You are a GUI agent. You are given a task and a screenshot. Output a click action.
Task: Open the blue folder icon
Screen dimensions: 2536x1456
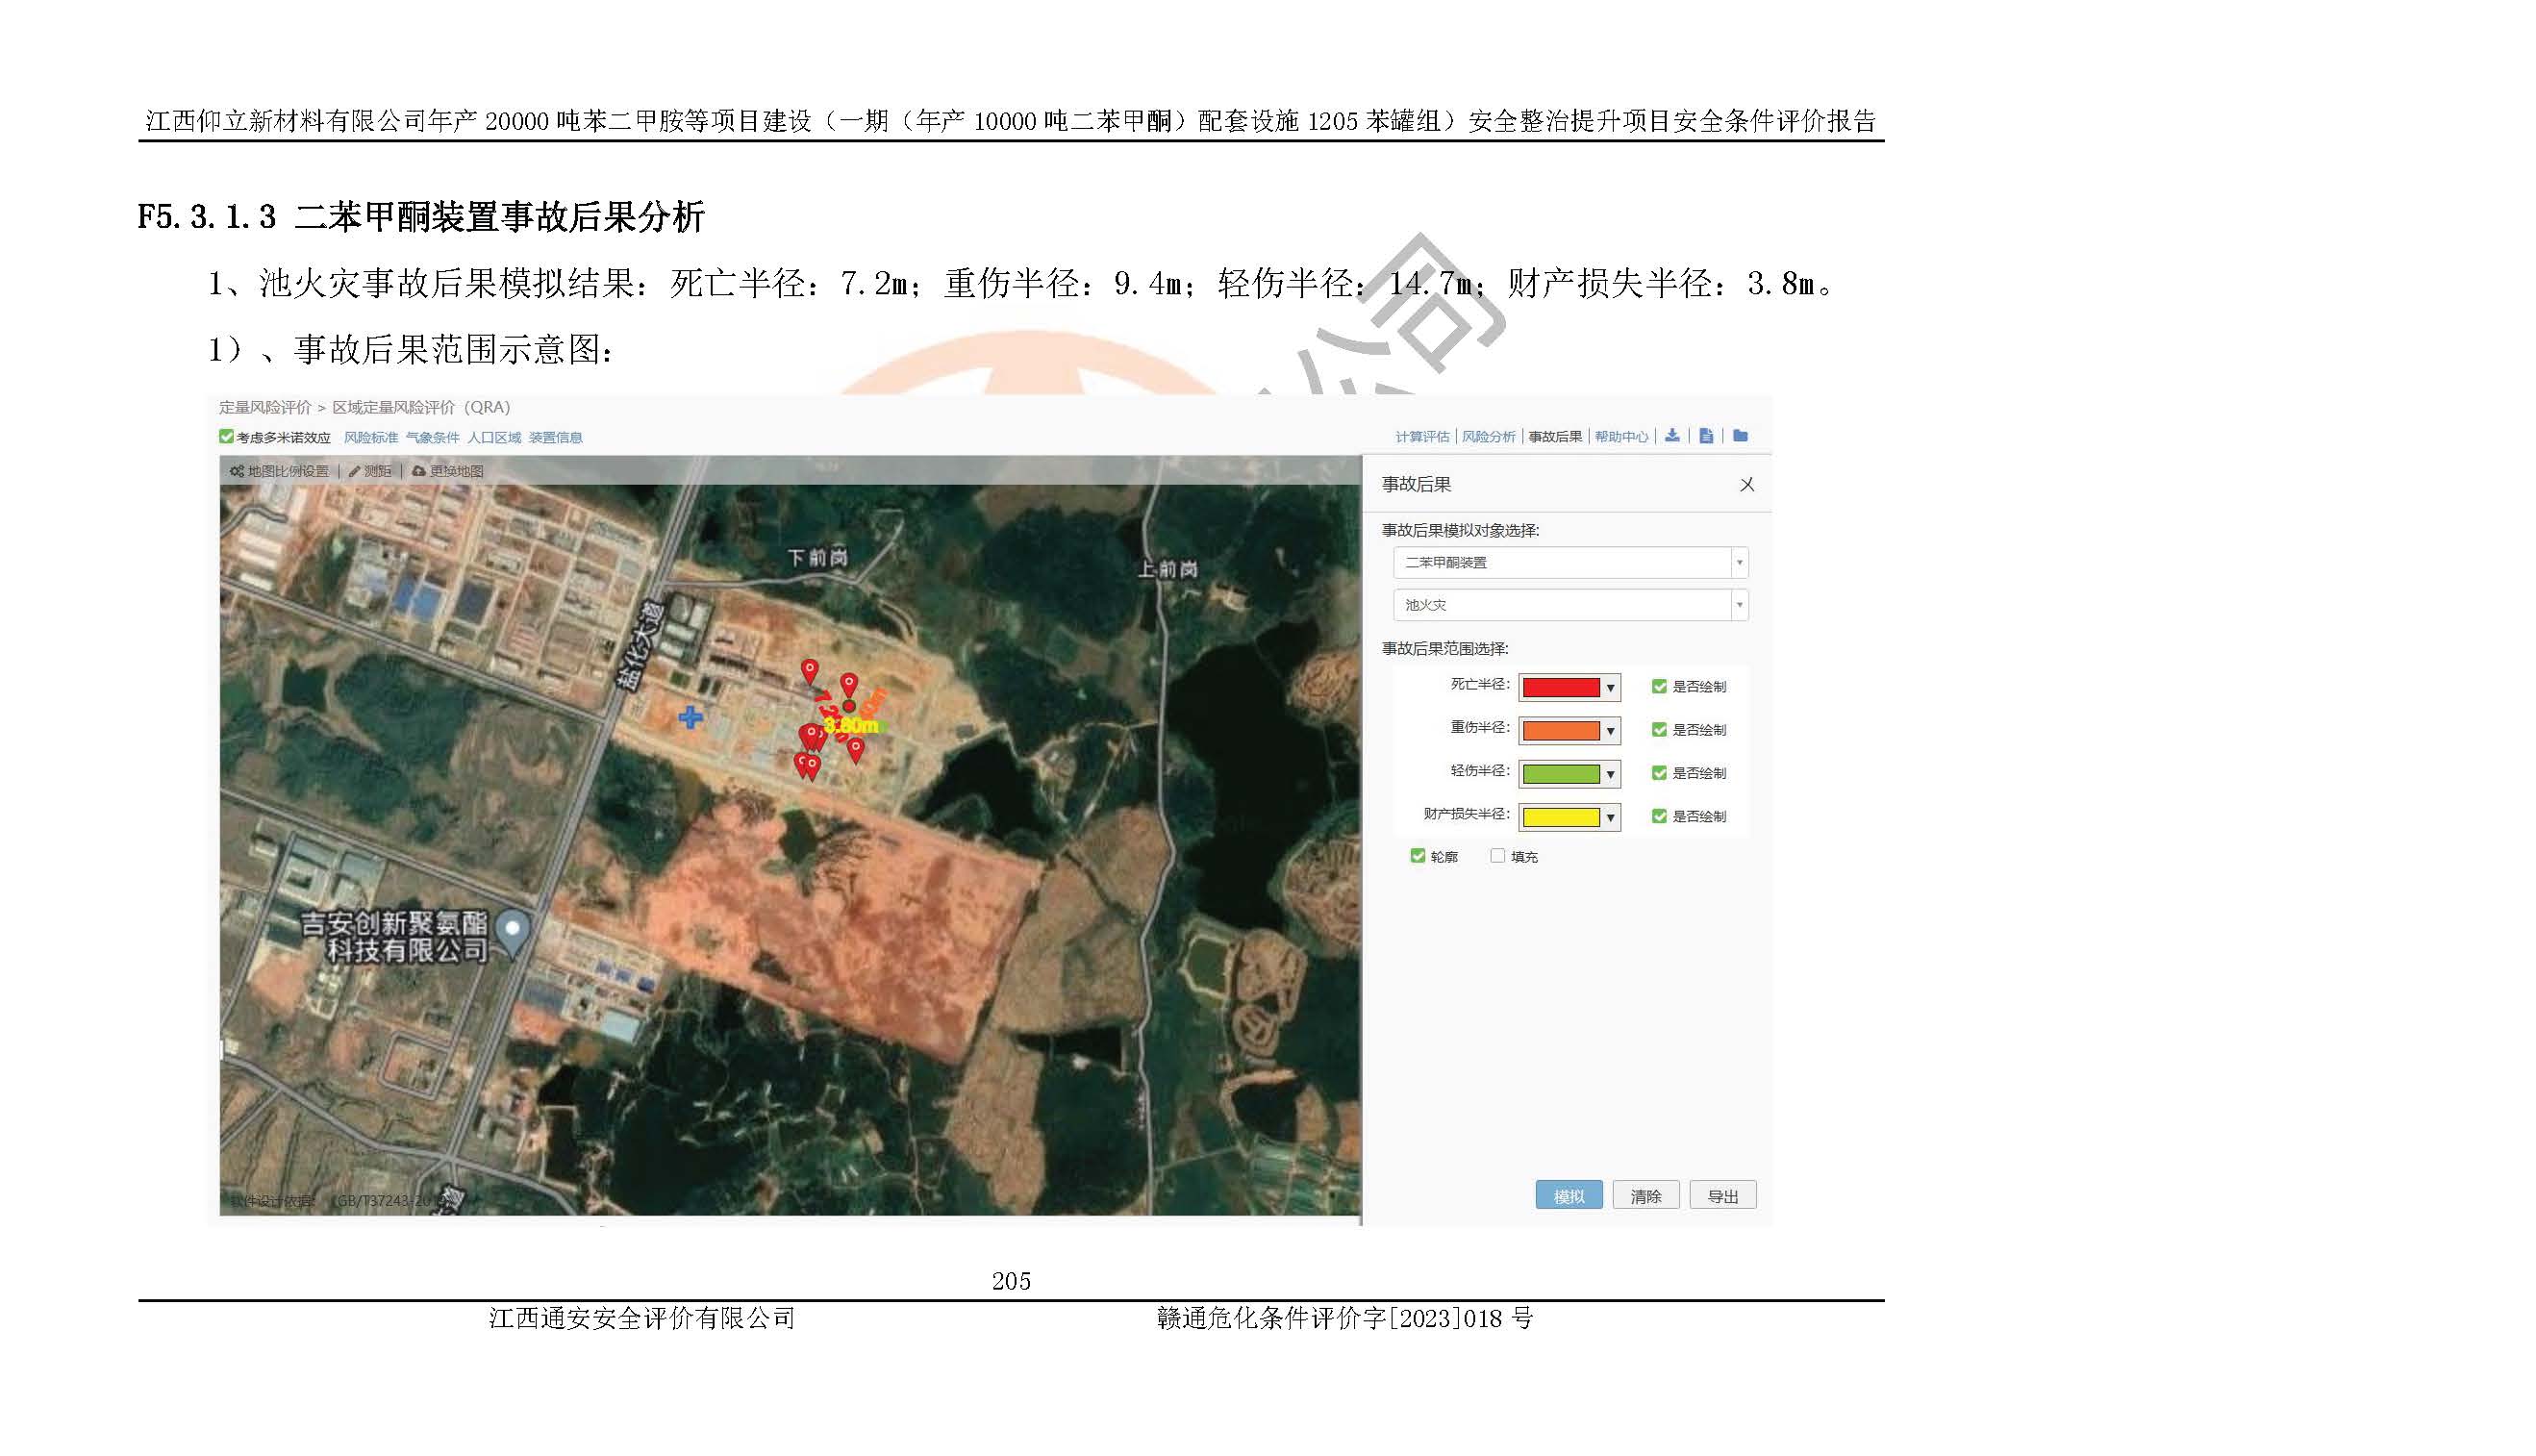click(1740, 436)
